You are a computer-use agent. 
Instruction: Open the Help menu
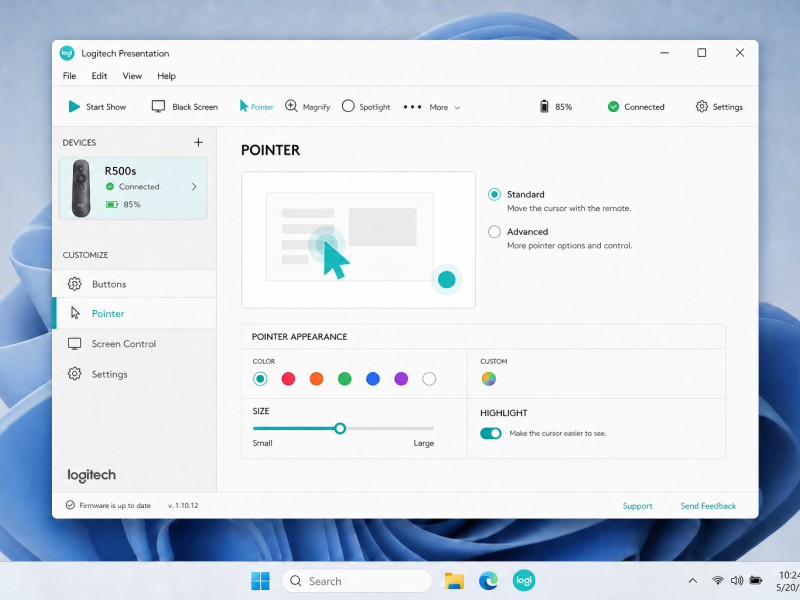click(166, 76)
